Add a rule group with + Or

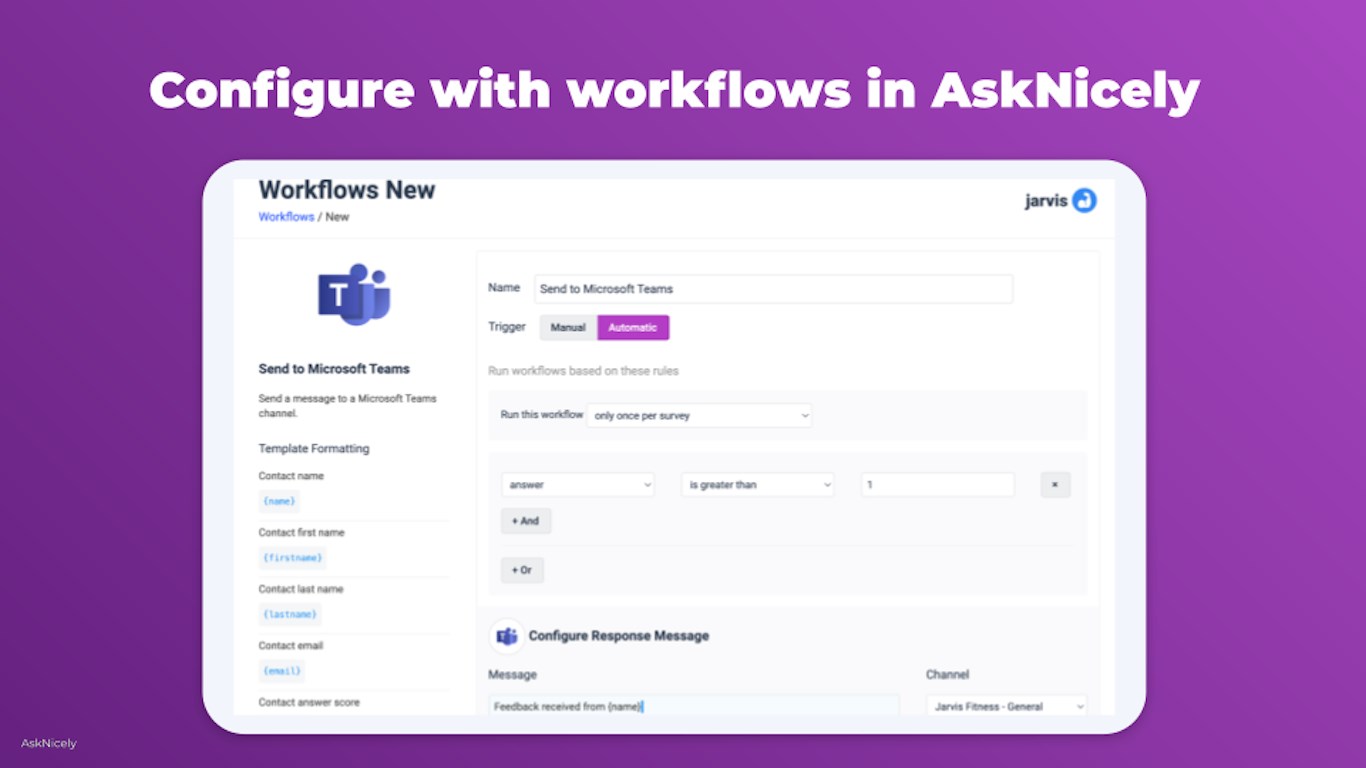[522, 570]
